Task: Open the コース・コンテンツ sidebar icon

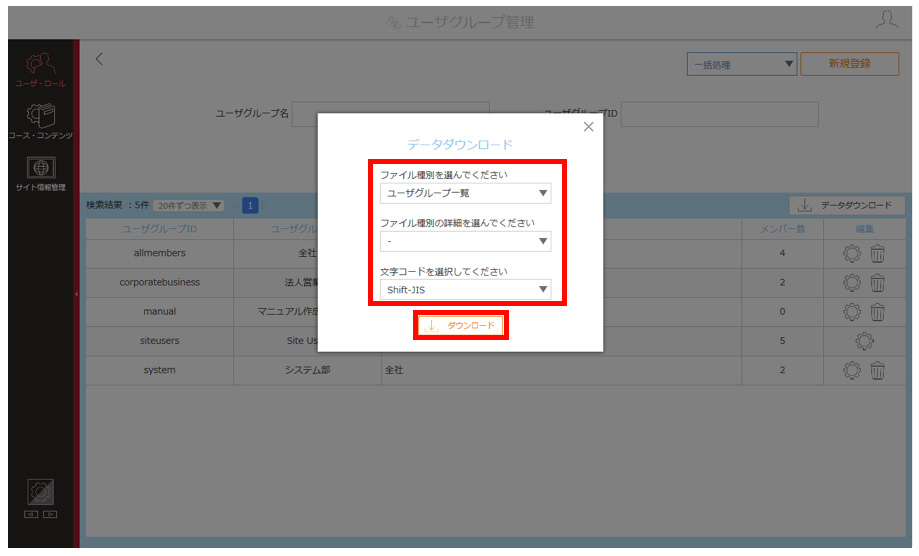Action: (40, 121)
